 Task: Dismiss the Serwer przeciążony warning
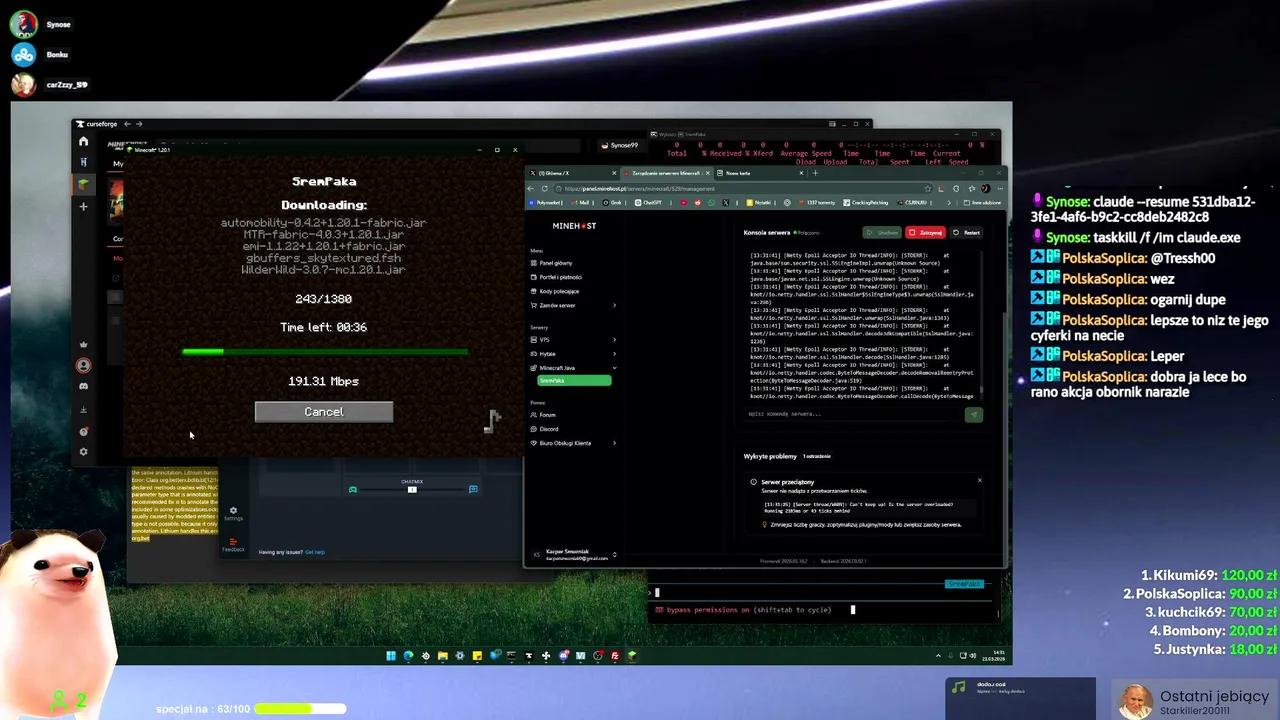pyautogui.click(x=979, y=481)
